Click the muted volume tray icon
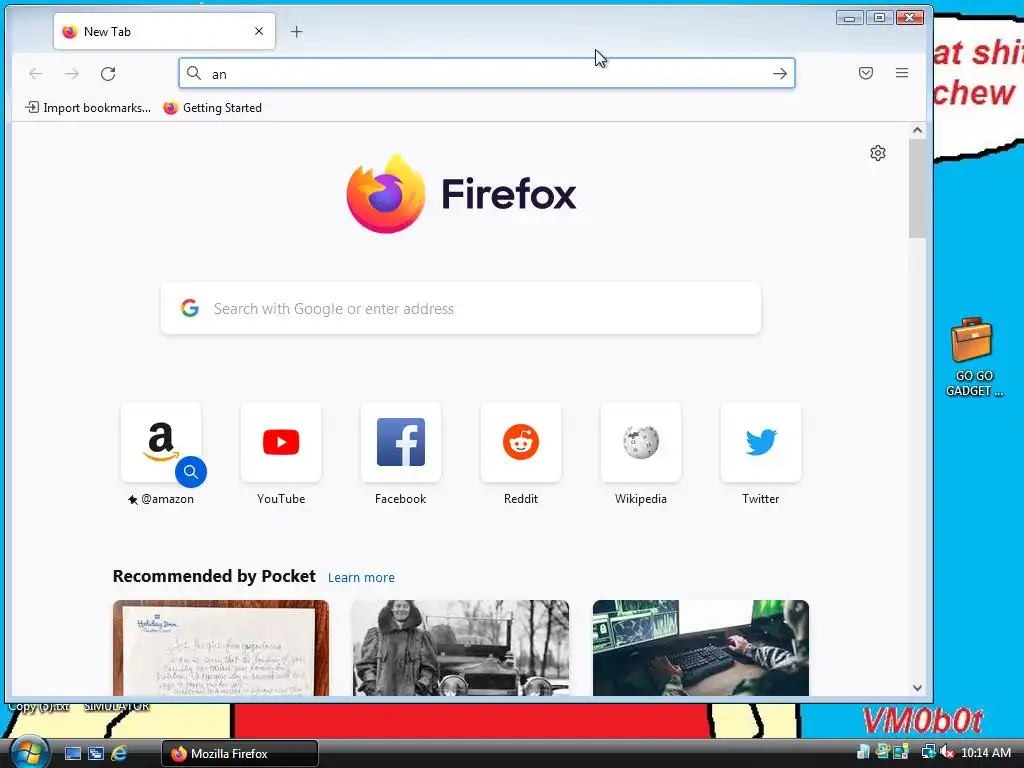1024x768 pixels. pyautogui.click(x=947, y=753)
